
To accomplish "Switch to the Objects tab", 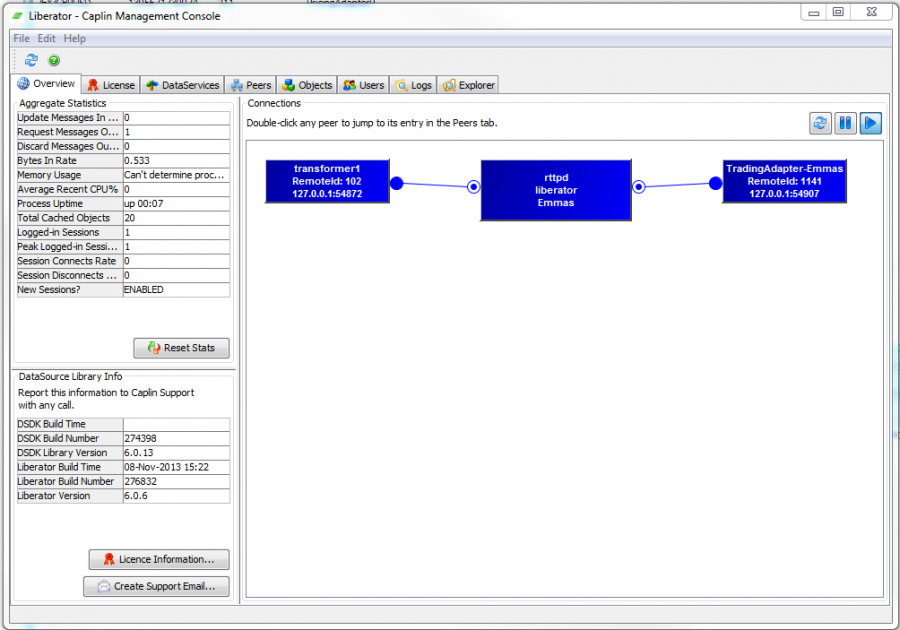I will click(308, 85).
